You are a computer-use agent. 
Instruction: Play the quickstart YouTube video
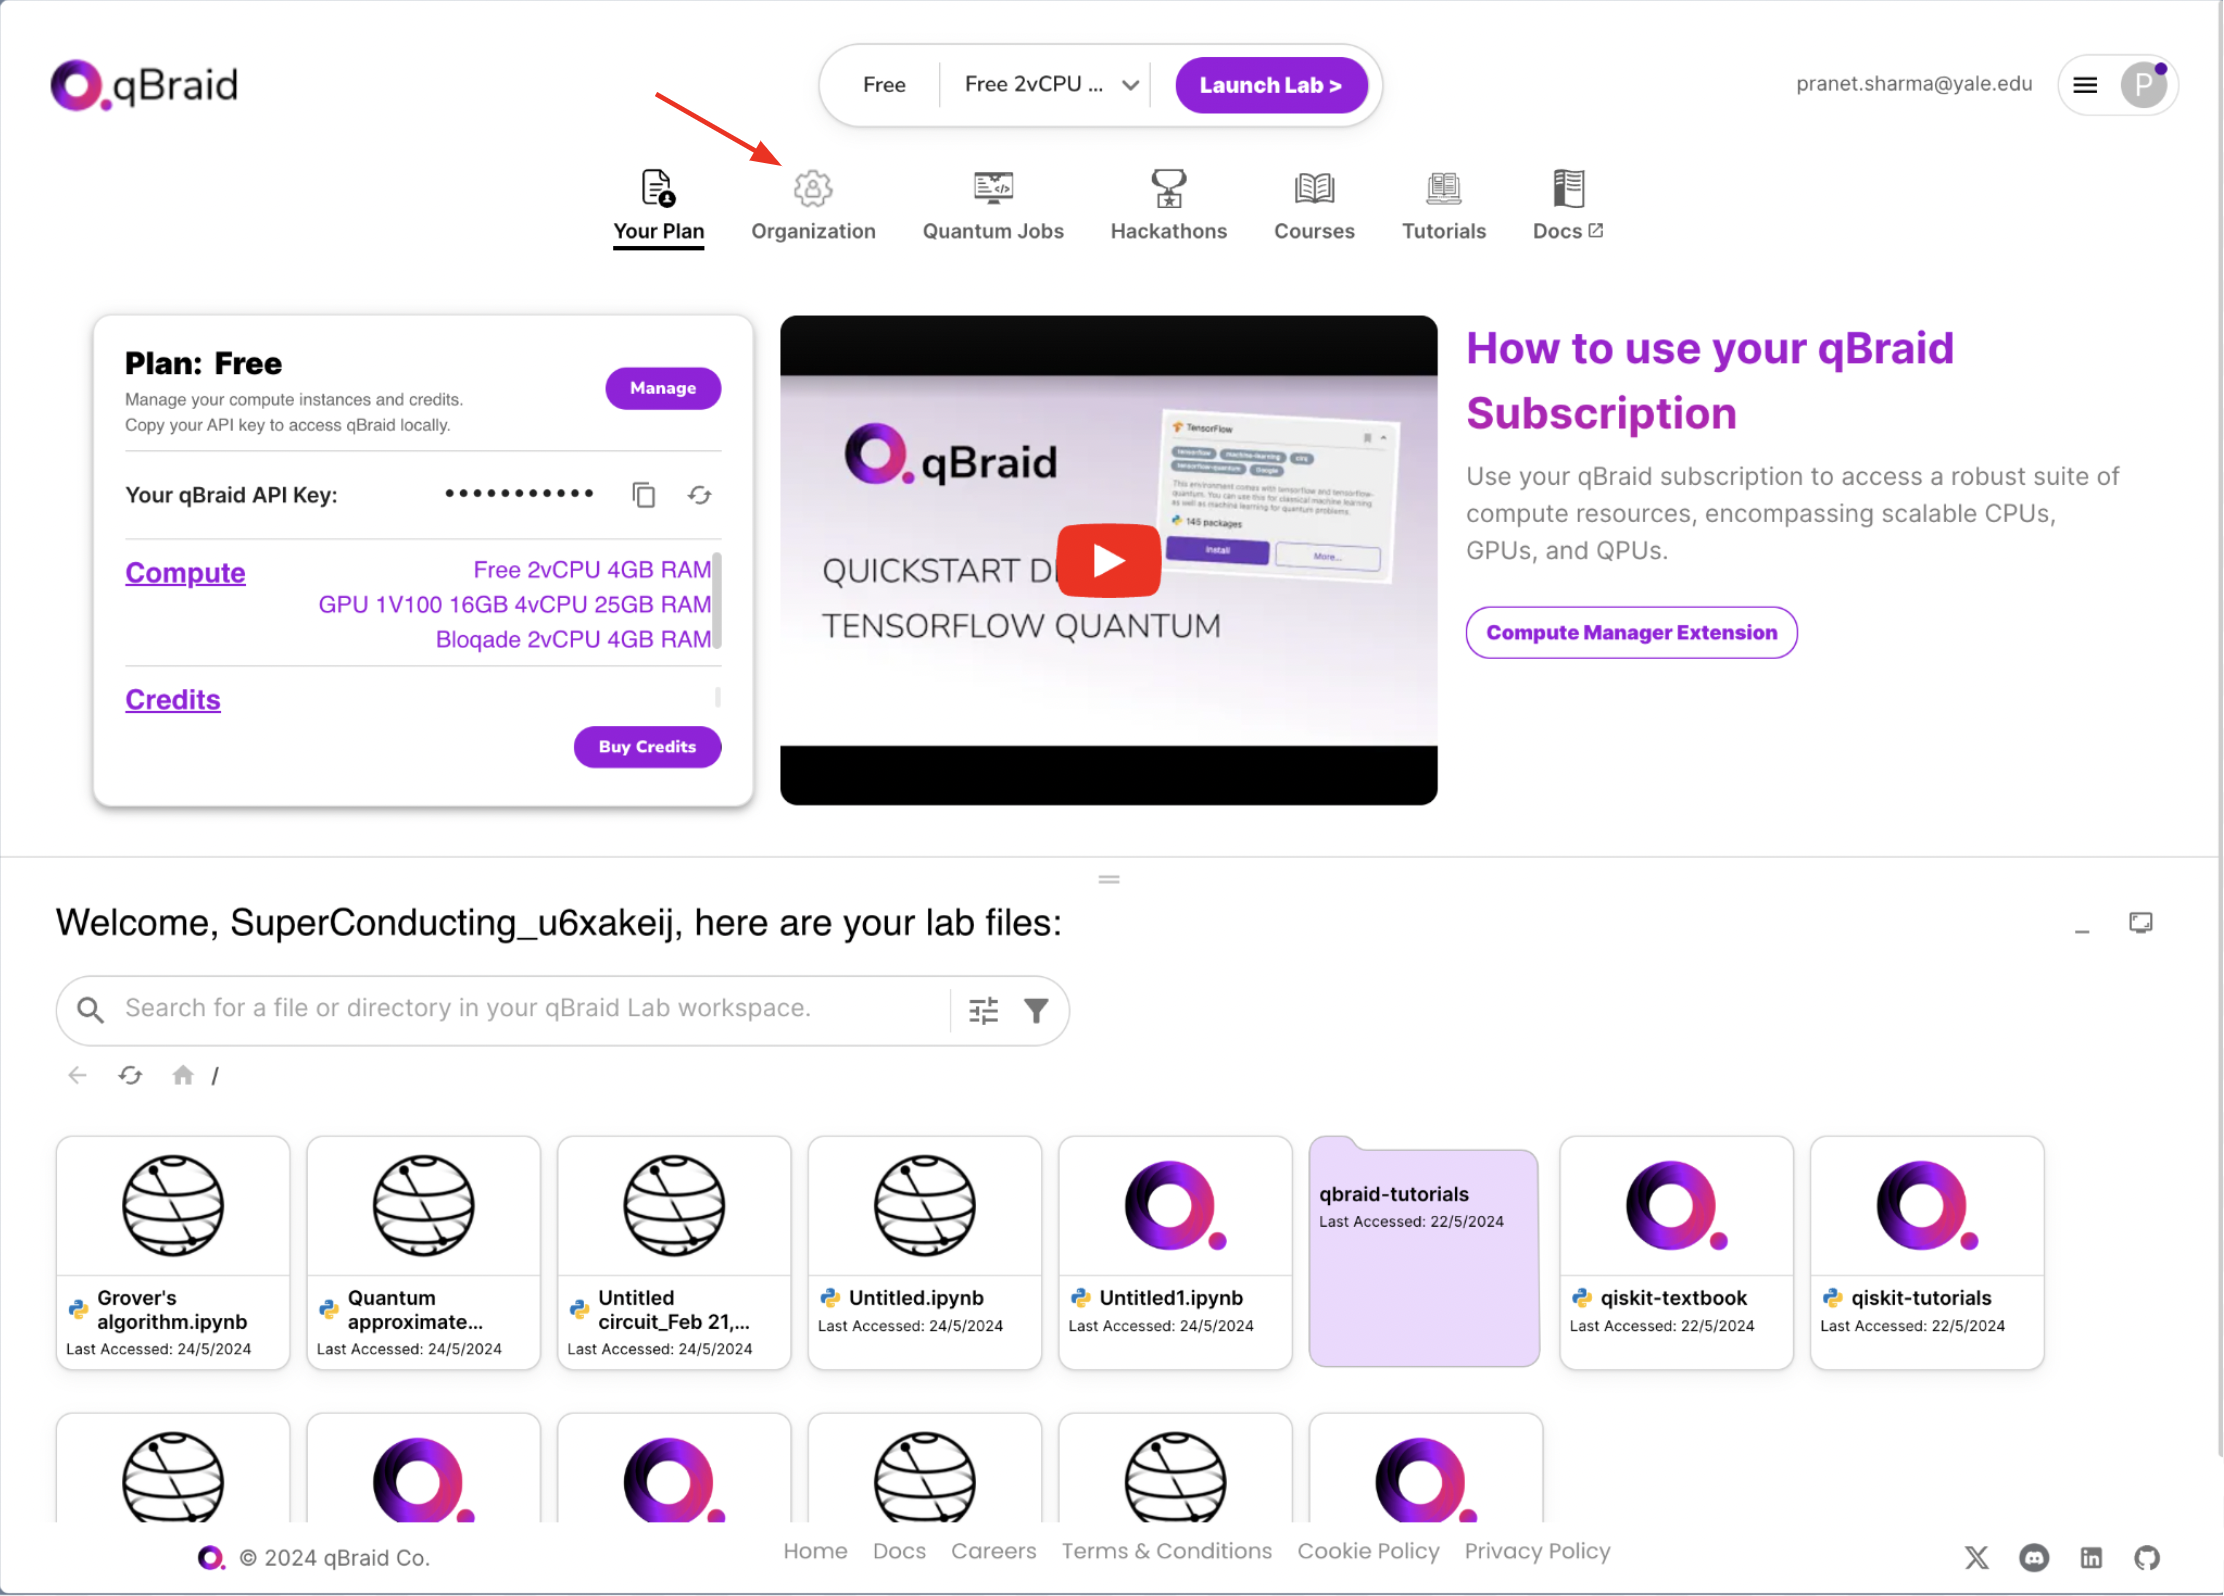pyautogui.click(x=1108, y=560)
